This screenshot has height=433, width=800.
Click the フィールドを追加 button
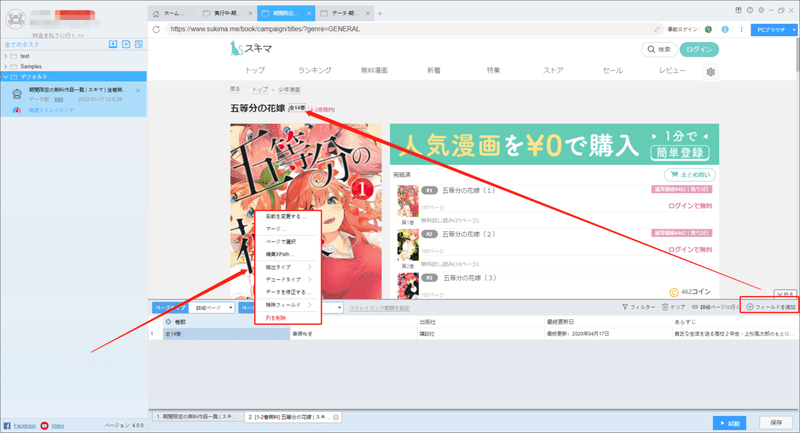click(771, 307)
